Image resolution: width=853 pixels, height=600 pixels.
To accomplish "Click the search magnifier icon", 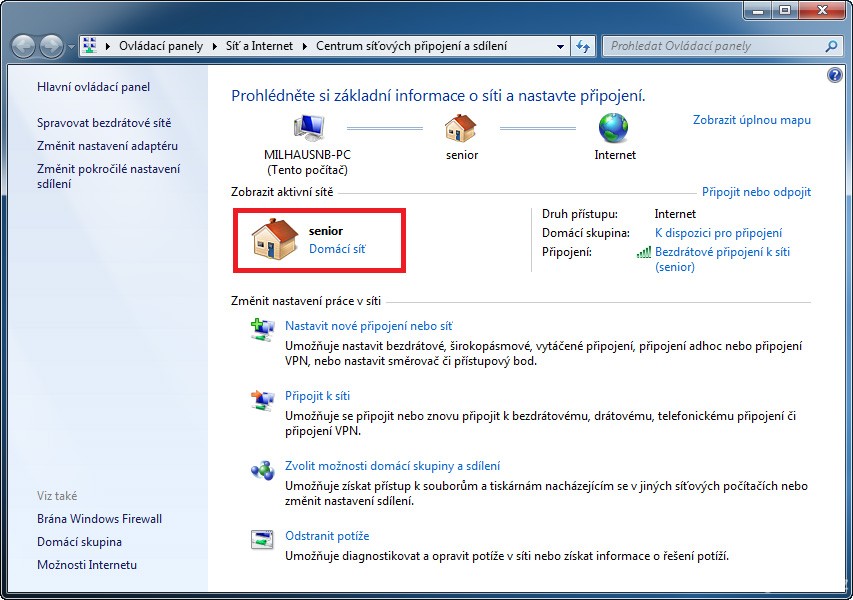I will click(x=831, y=46).
